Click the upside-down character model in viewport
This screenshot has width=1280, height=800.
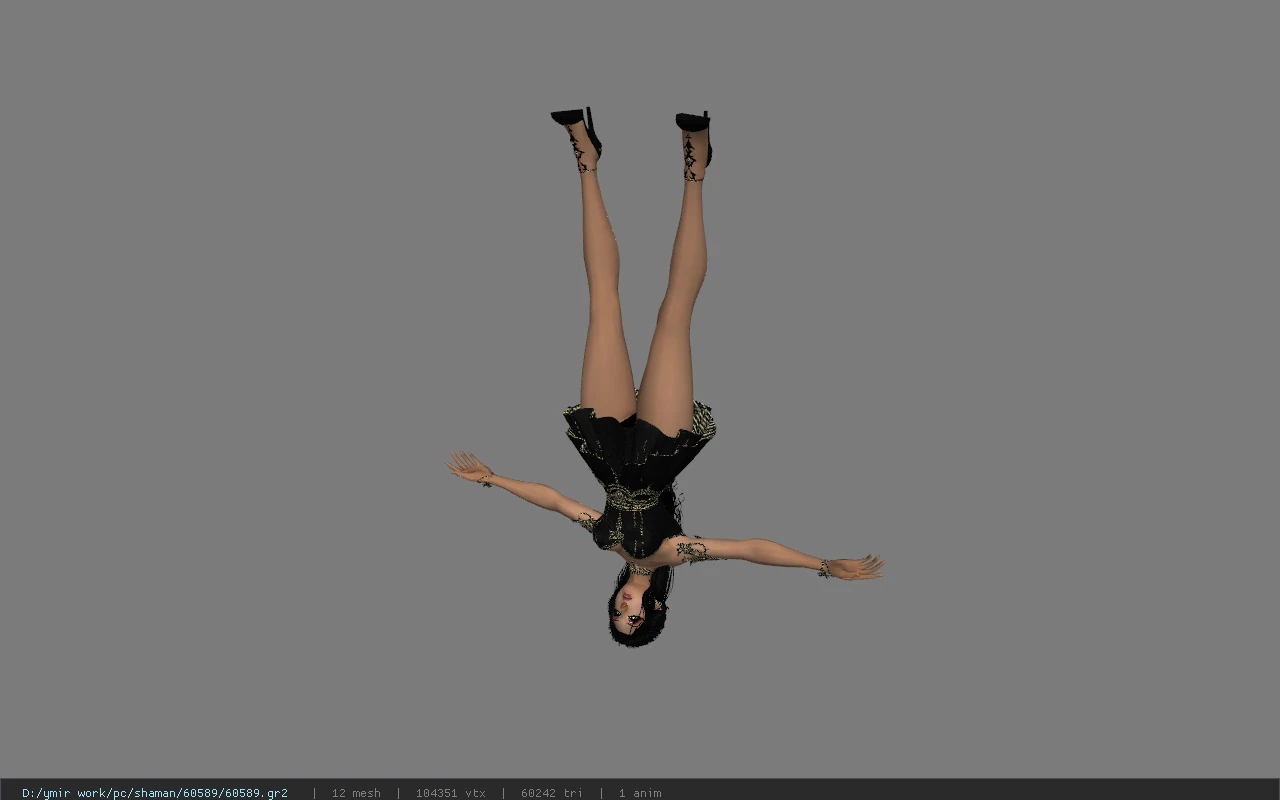click(664, 377)
